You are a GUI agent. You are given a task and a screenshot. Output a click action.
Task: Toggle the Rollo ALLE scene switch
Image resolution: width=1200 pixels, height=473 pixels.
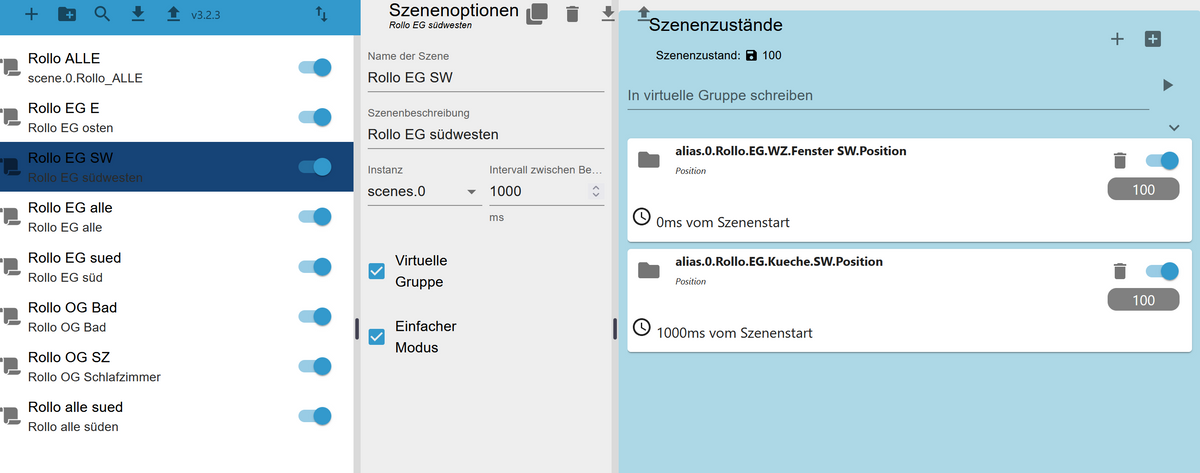315,68
